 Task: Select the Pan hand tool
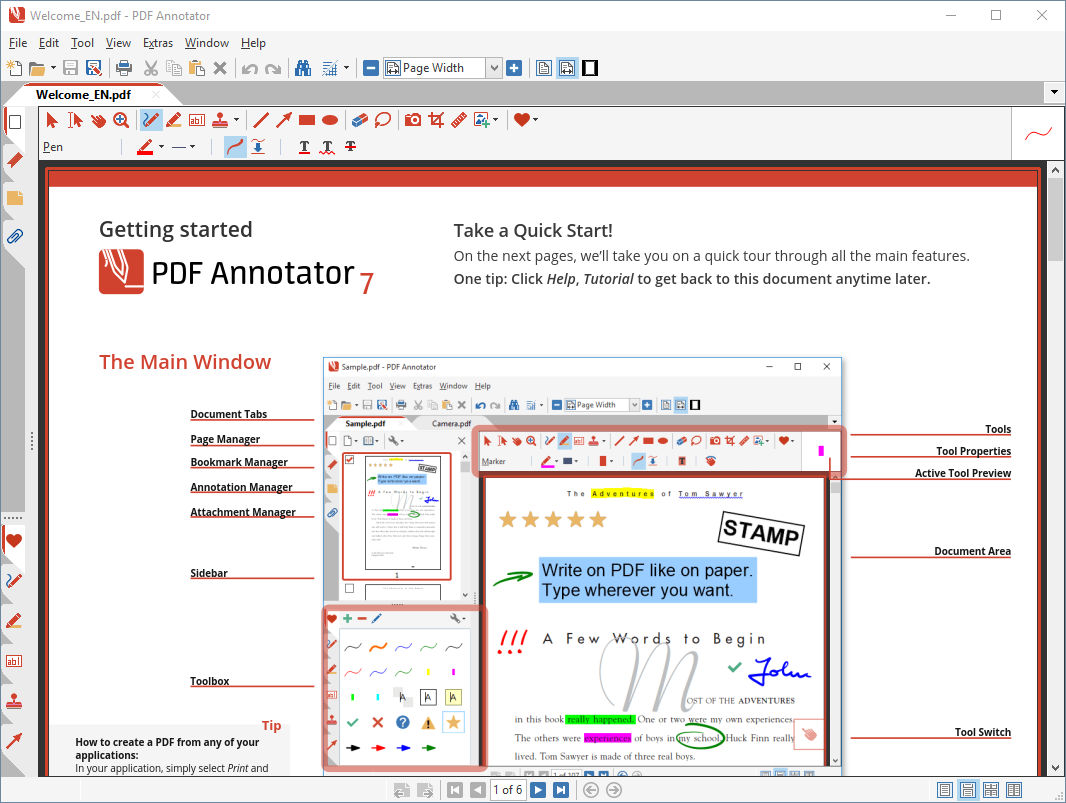click(98, 120)
